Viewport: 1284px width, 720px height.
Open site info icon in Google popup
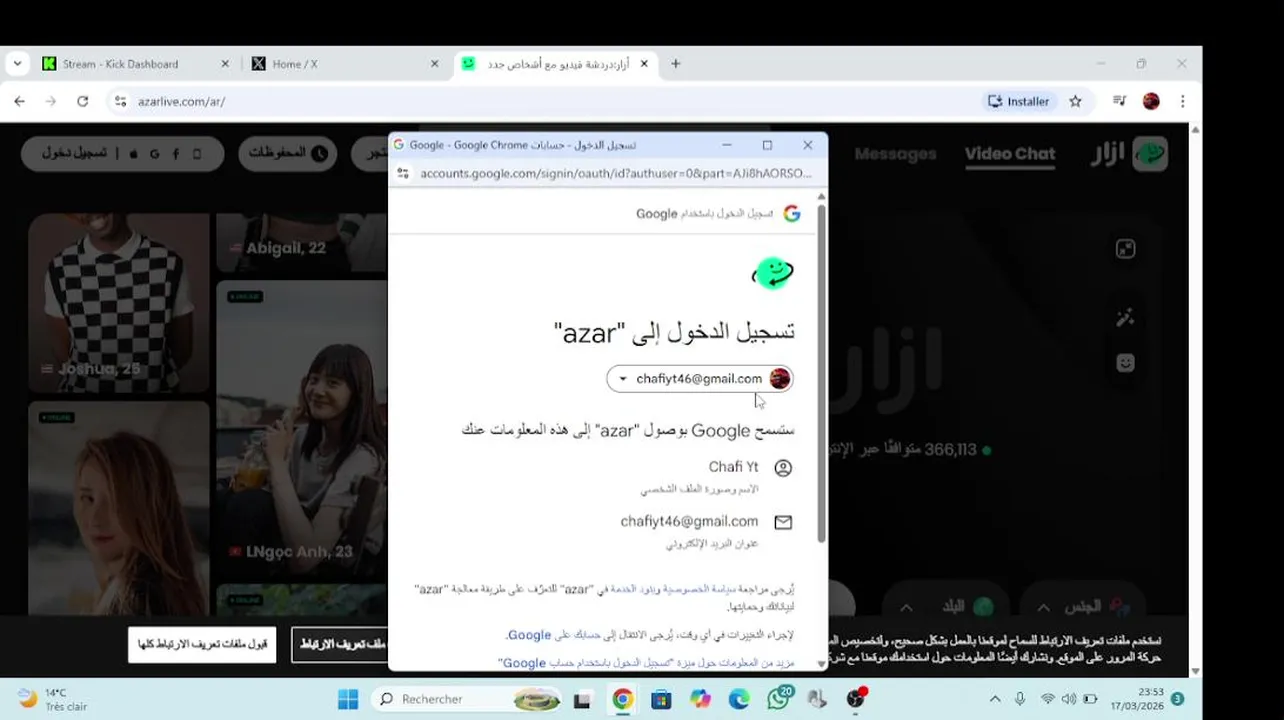click(402, 173)
